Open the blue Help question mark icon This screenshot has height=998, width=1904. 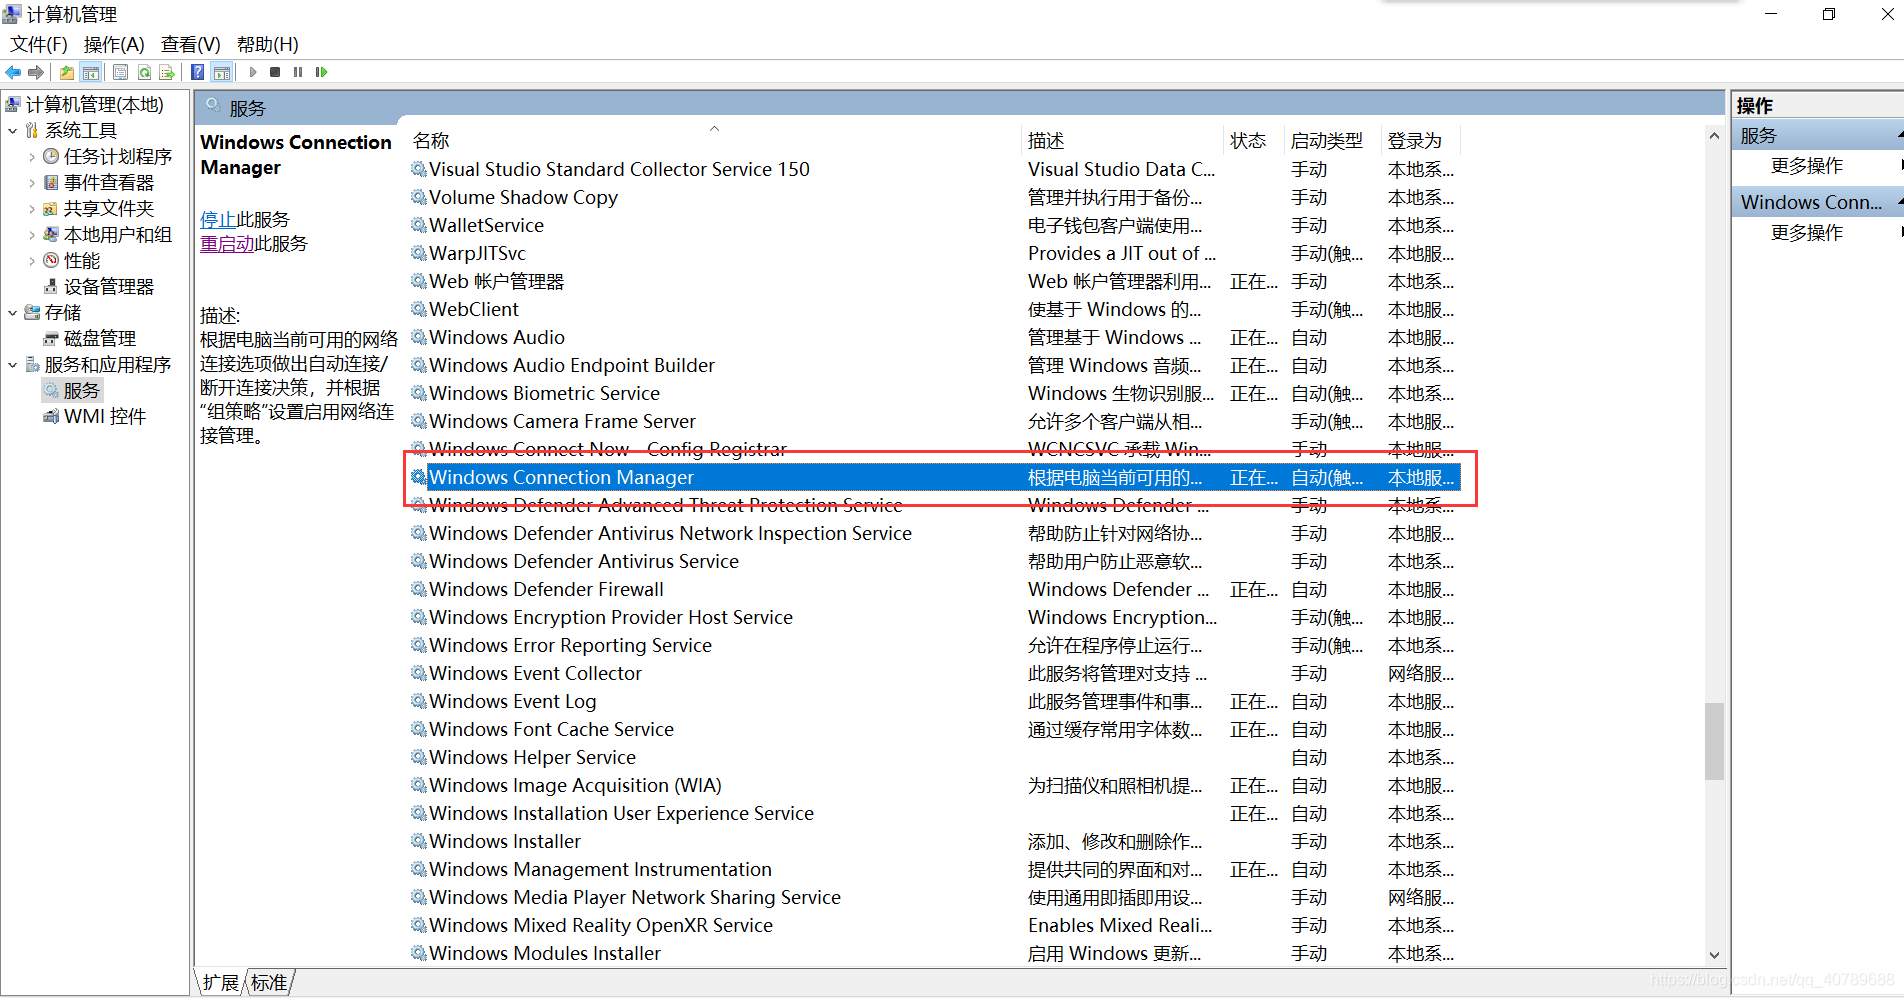point(197,72)
